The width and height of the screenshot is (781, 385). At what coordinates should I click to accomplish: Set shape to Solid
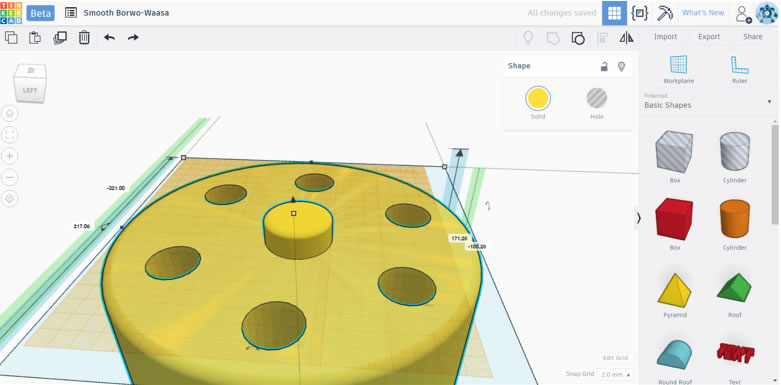(538, 98)
